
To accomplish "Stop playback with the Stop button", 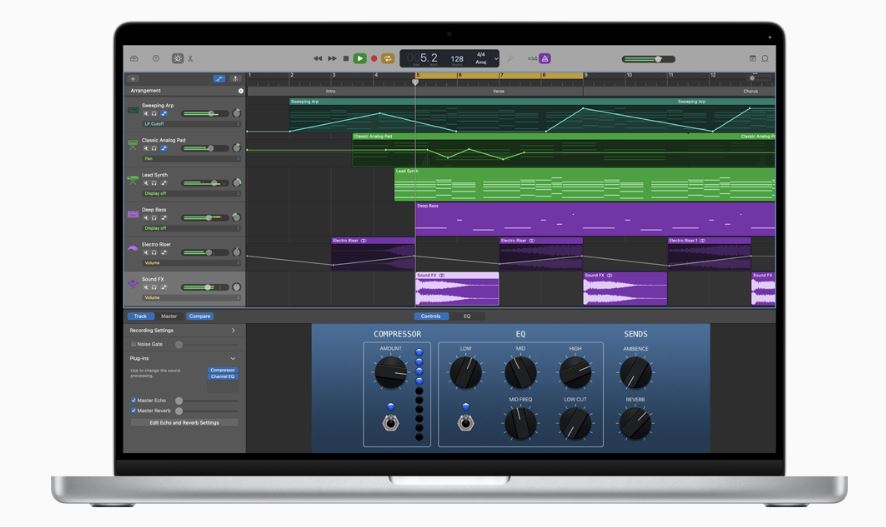I will click(x=346, y=59).
